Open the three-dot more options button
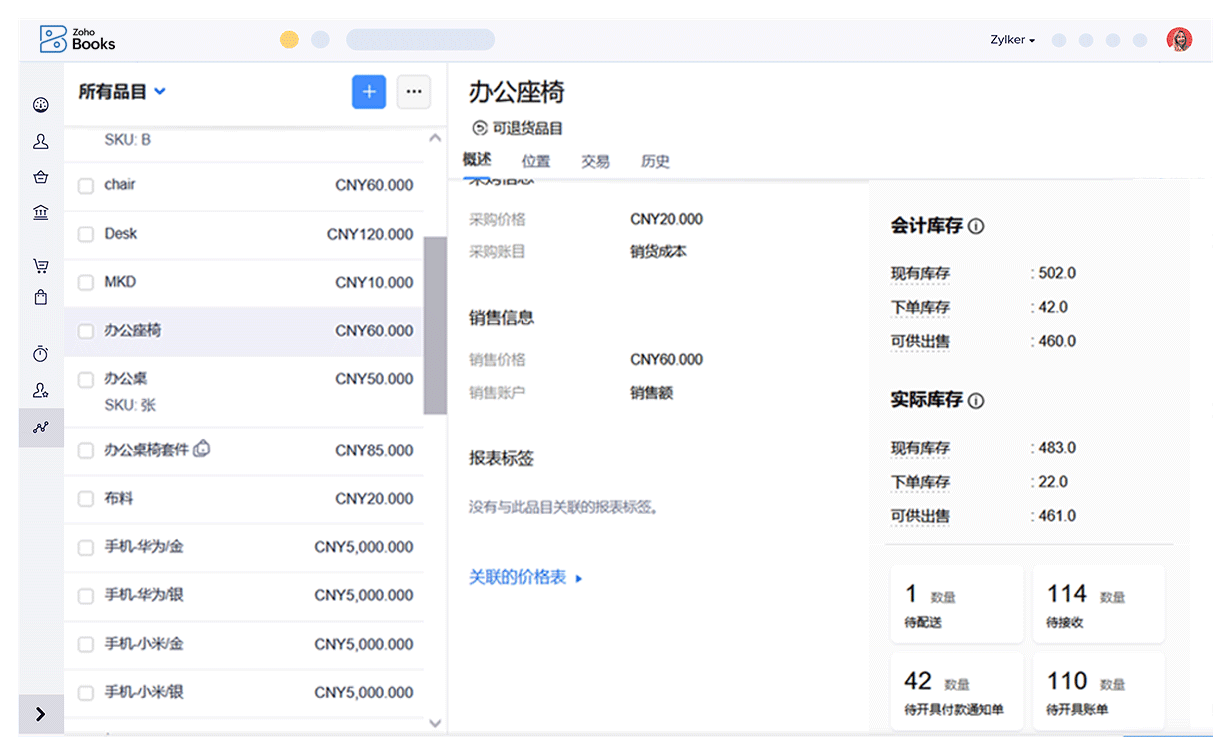 click(414, 92)
